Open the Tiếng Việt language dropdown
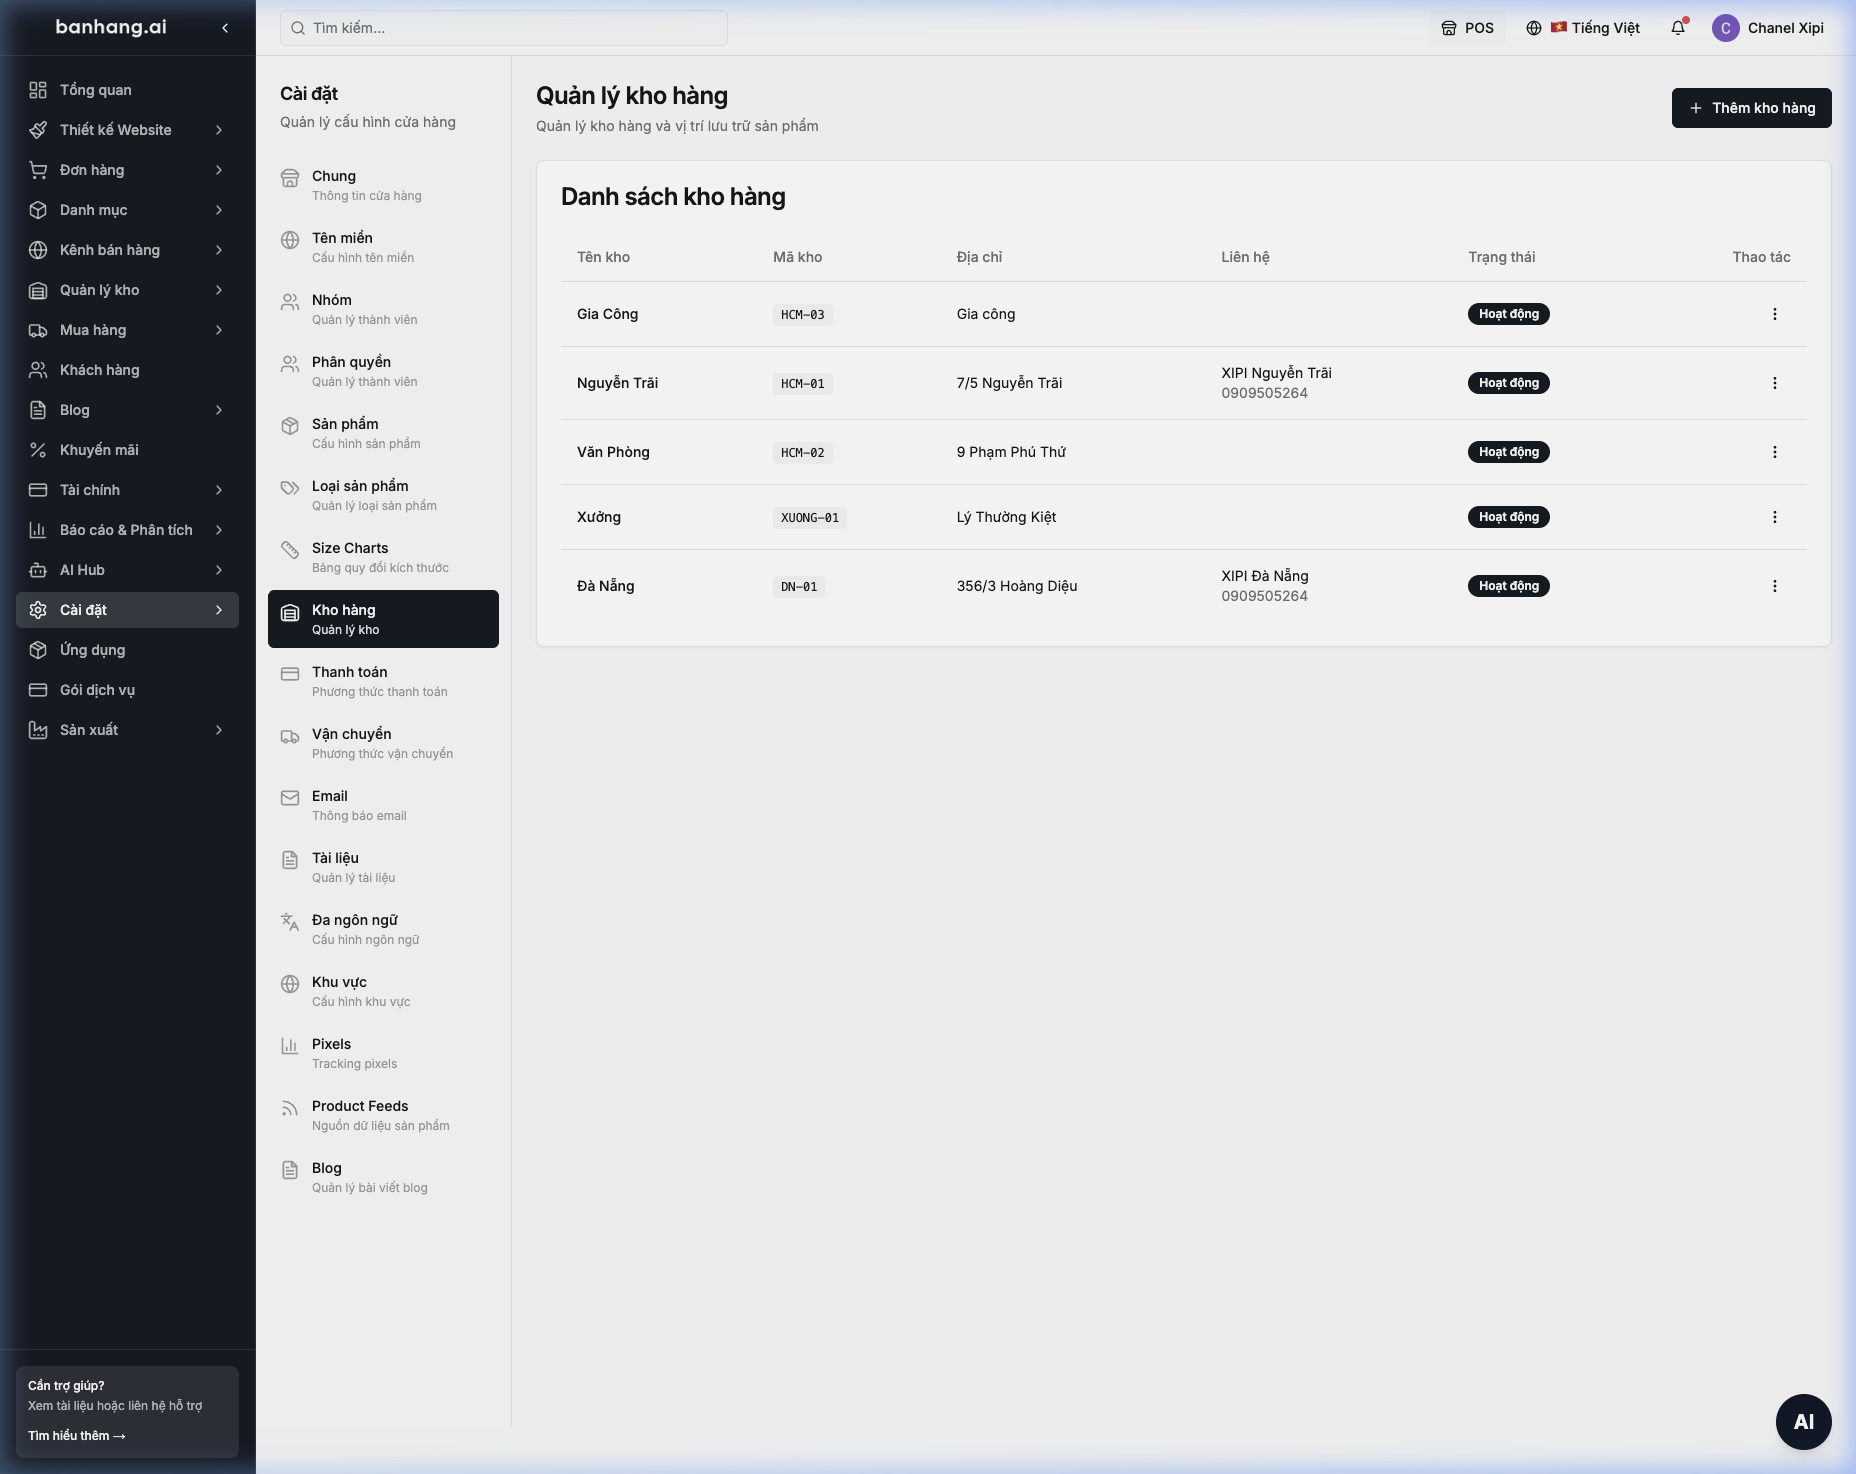This screenshot has height=1474, width=1856. click(x=1583, y=28)
